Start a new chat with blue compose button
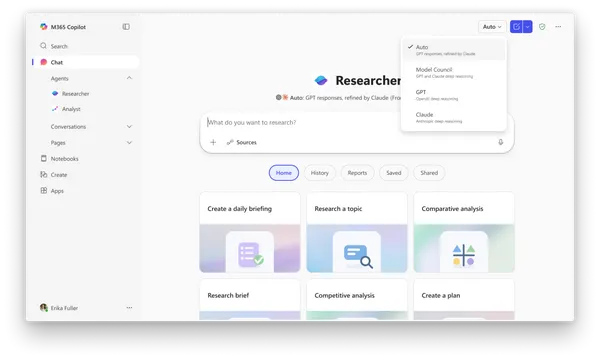600x360 pixels. [x=516, y=27]
